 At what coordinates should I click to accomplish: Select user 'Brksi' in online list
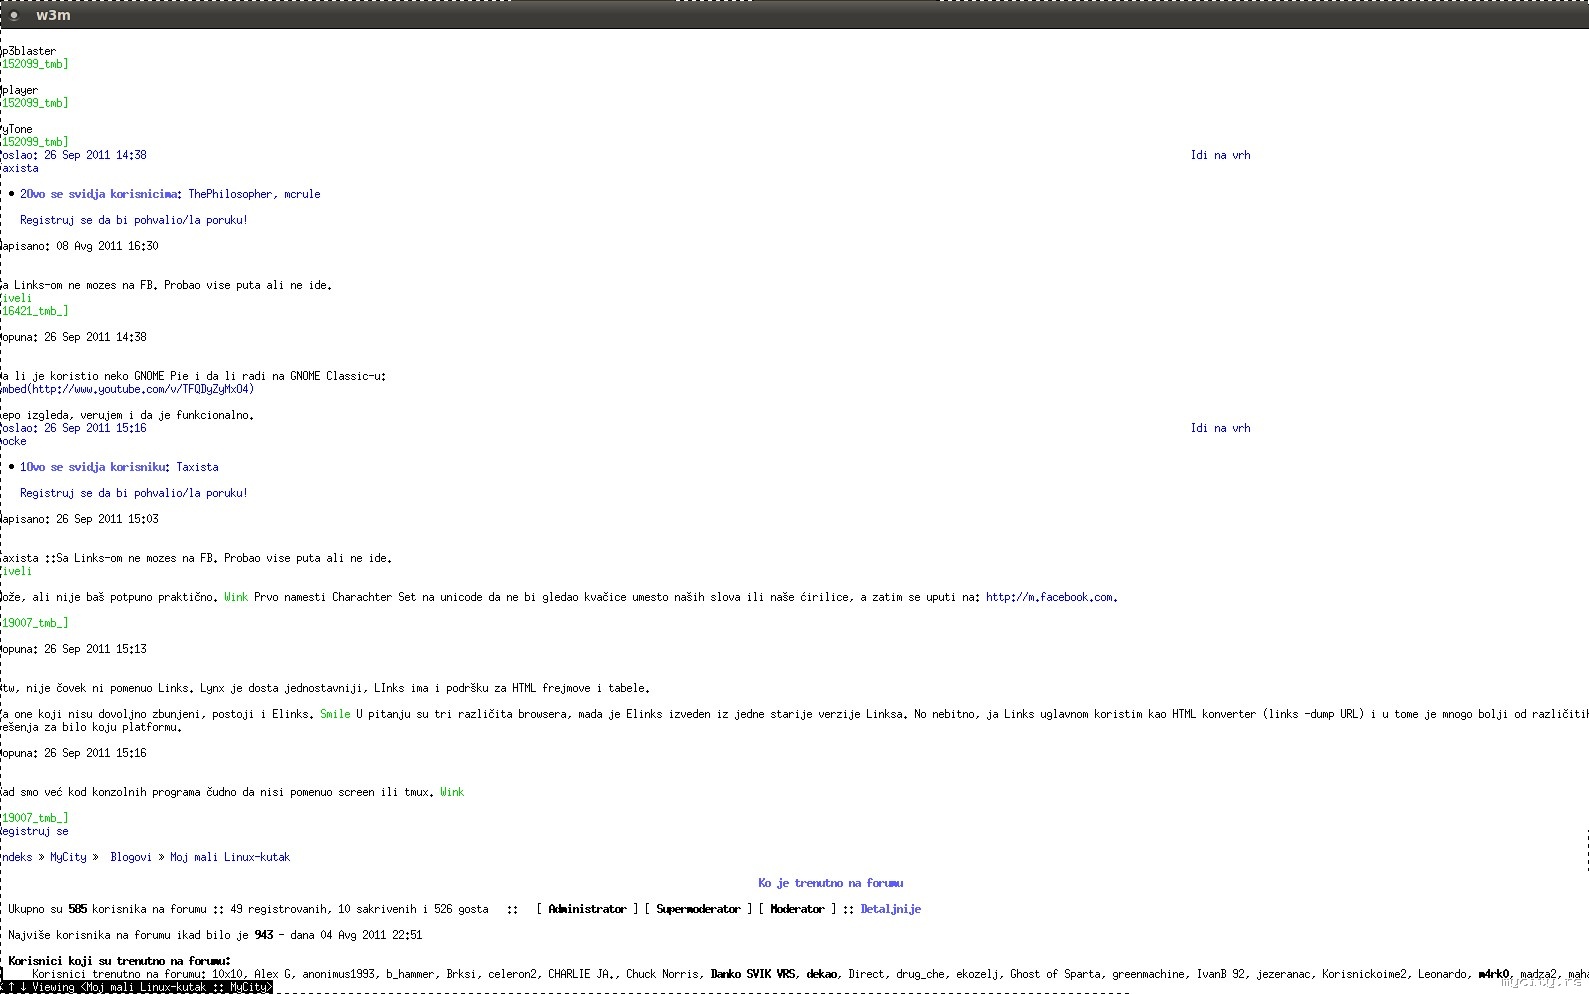461,974
